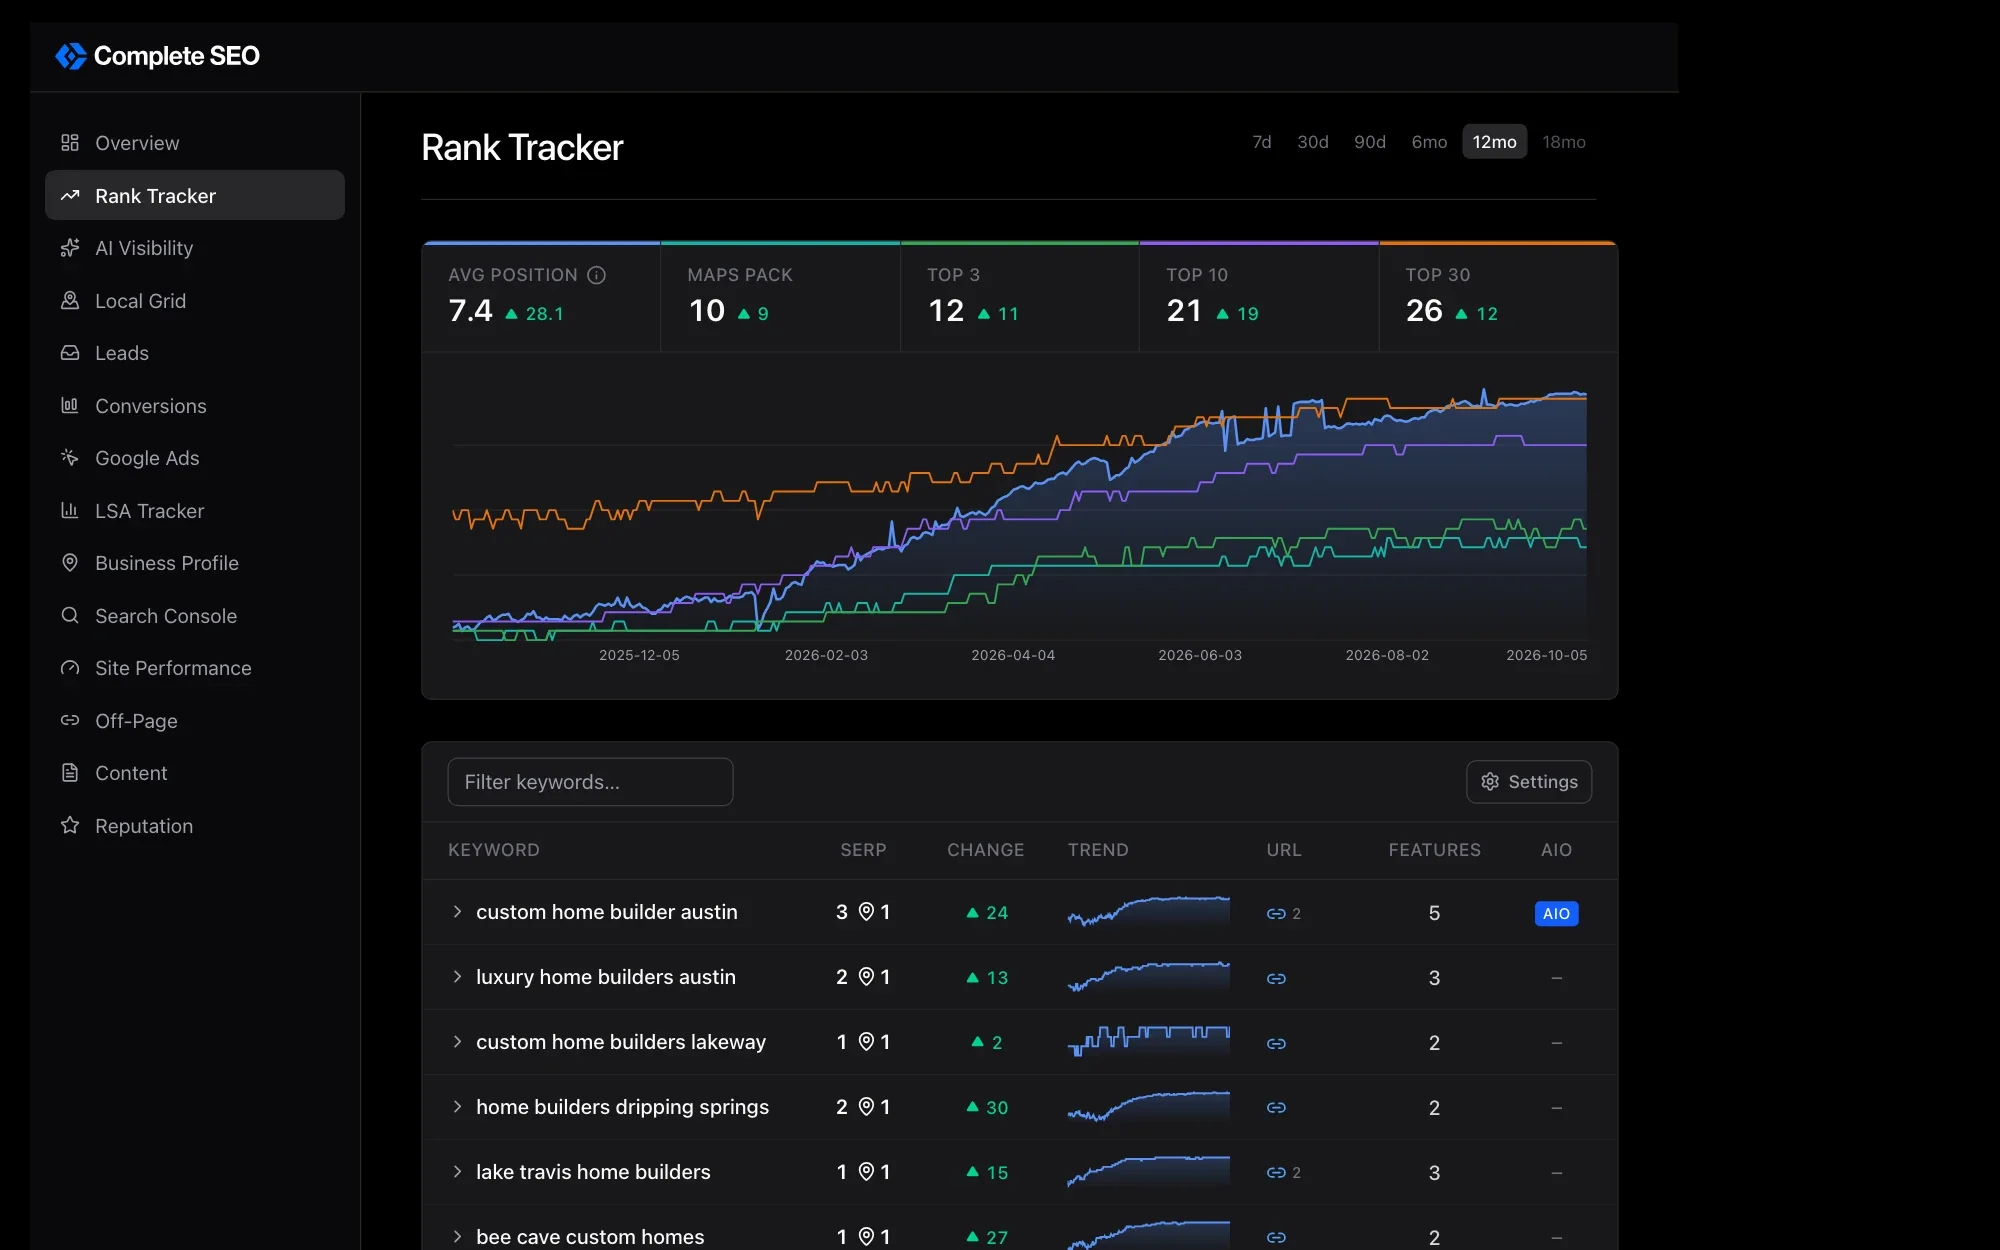Image resolution: width=2000 pixels, height=1250 pixels.
Task: Expand the custom home builders lakeway row
Action: (x=457, y=1042)
